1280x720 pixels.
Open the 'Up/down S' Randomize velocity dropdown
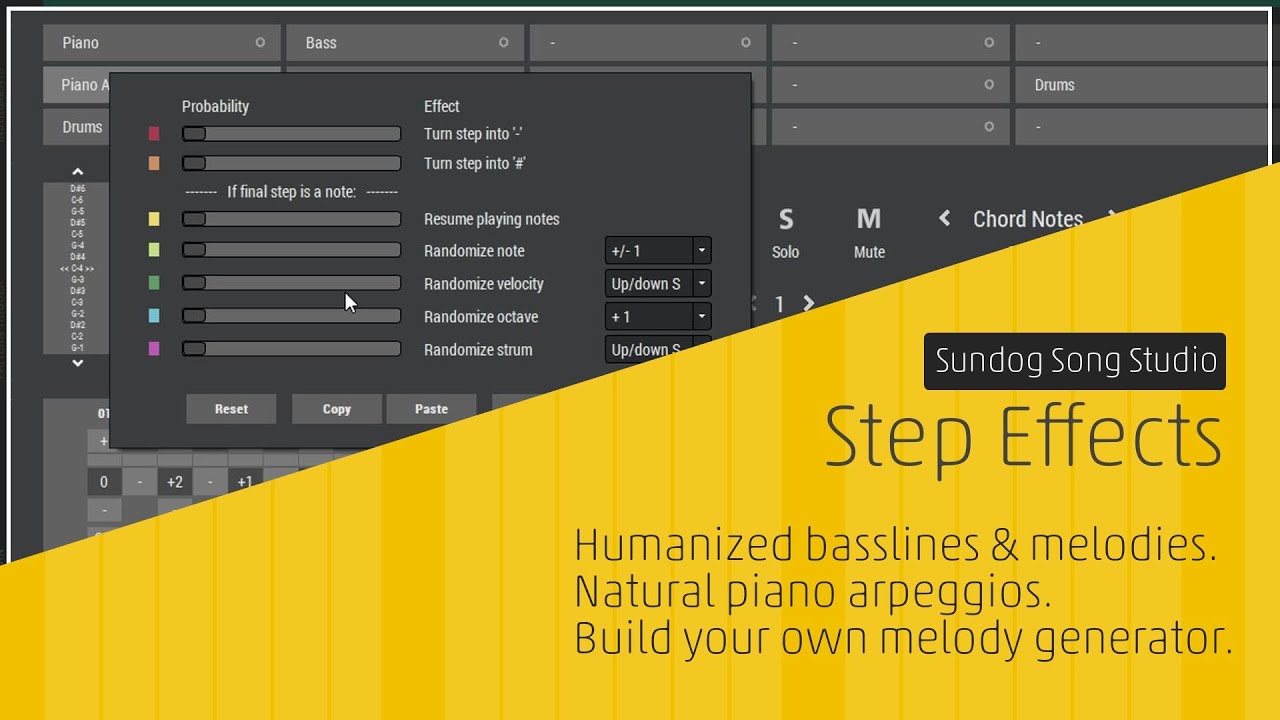[658, 283]
